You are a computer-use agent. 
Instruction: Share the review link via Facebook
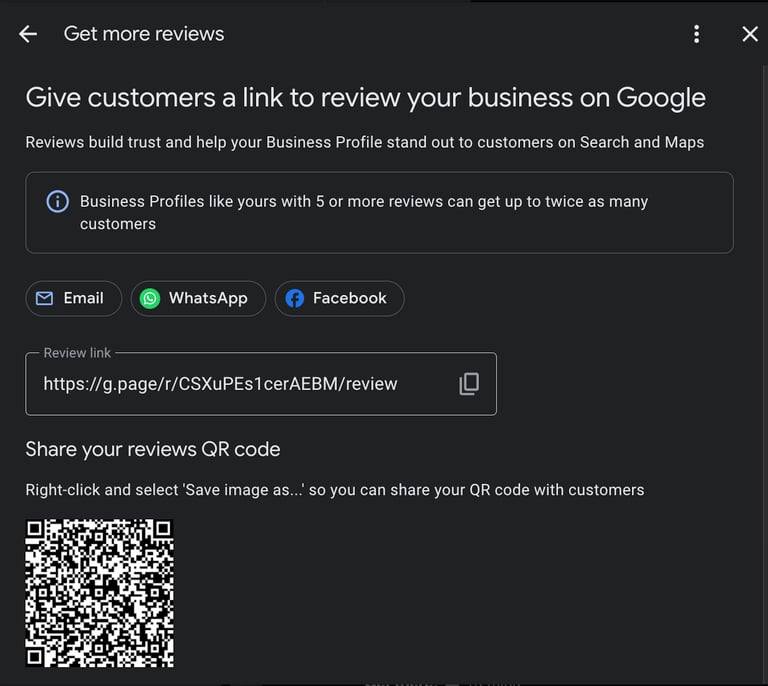(x=339, y=298)
